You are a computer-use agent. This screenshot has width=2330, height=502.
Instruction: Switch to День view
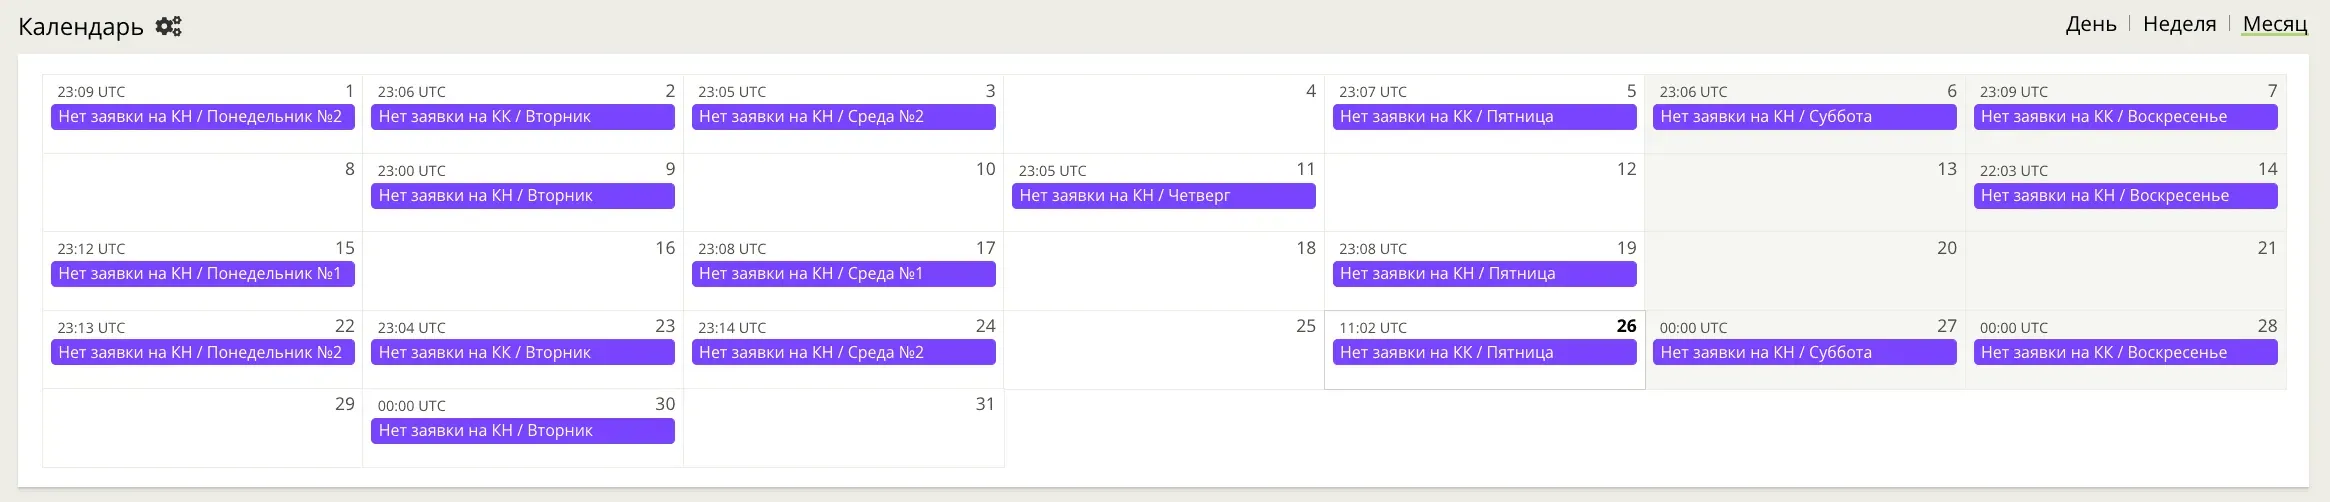[2090, 24]
